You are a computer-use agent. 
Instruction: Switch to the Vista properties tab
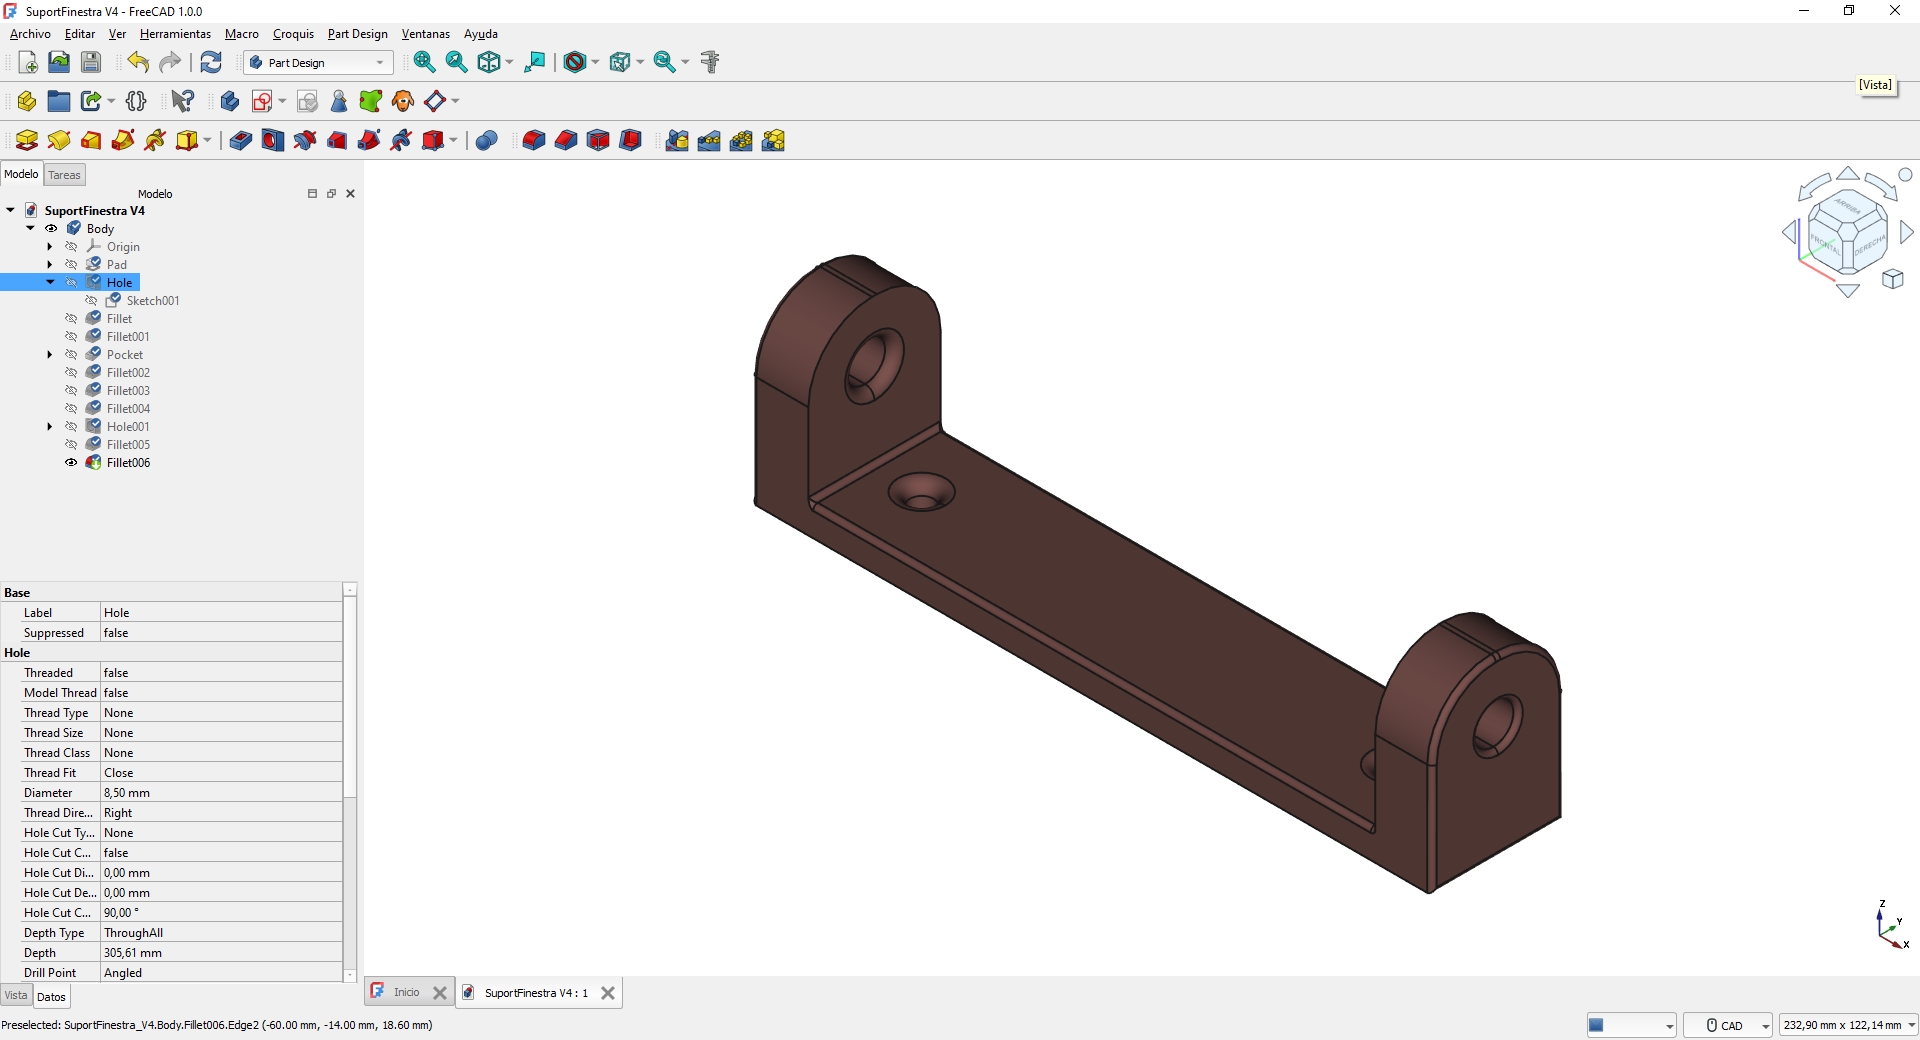click(16, 996)
